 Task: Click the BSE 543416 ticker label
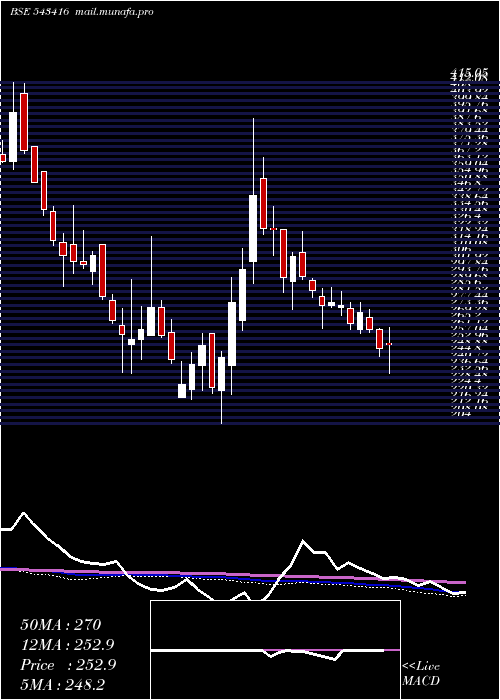pos(39,12)
